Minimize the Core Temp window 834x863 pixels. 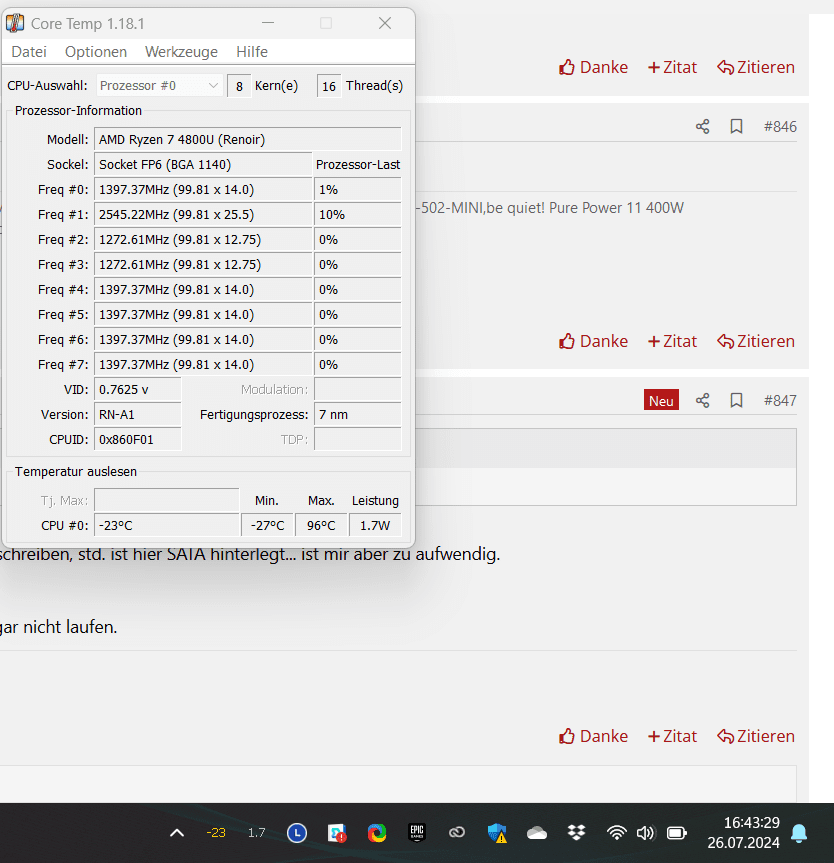268,23
